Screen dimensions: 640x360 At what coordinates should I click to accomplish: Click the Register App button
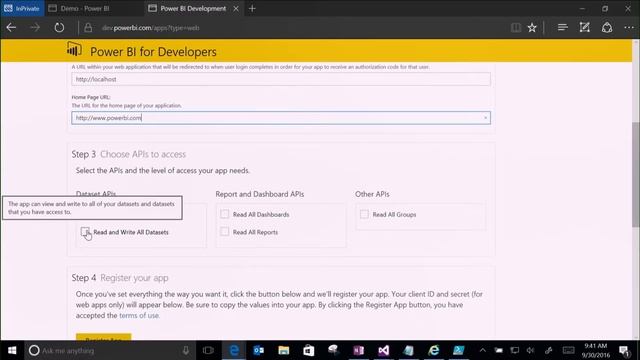(104, 337)
